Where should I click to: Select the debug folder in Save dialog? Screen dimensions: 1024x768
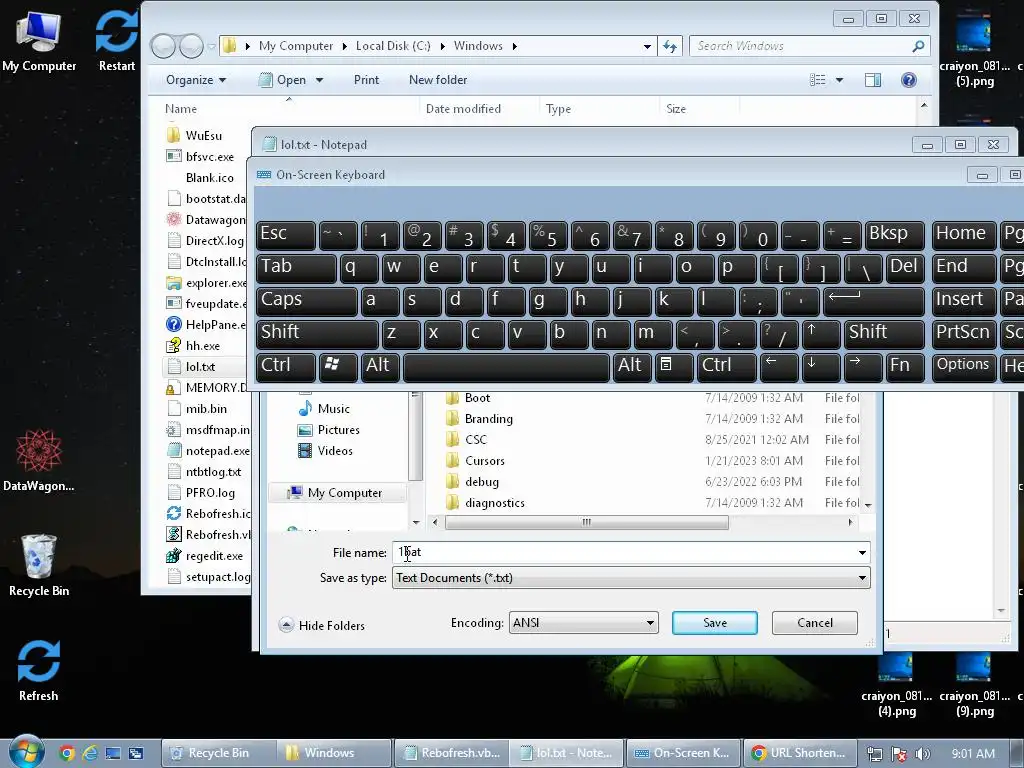482,482
